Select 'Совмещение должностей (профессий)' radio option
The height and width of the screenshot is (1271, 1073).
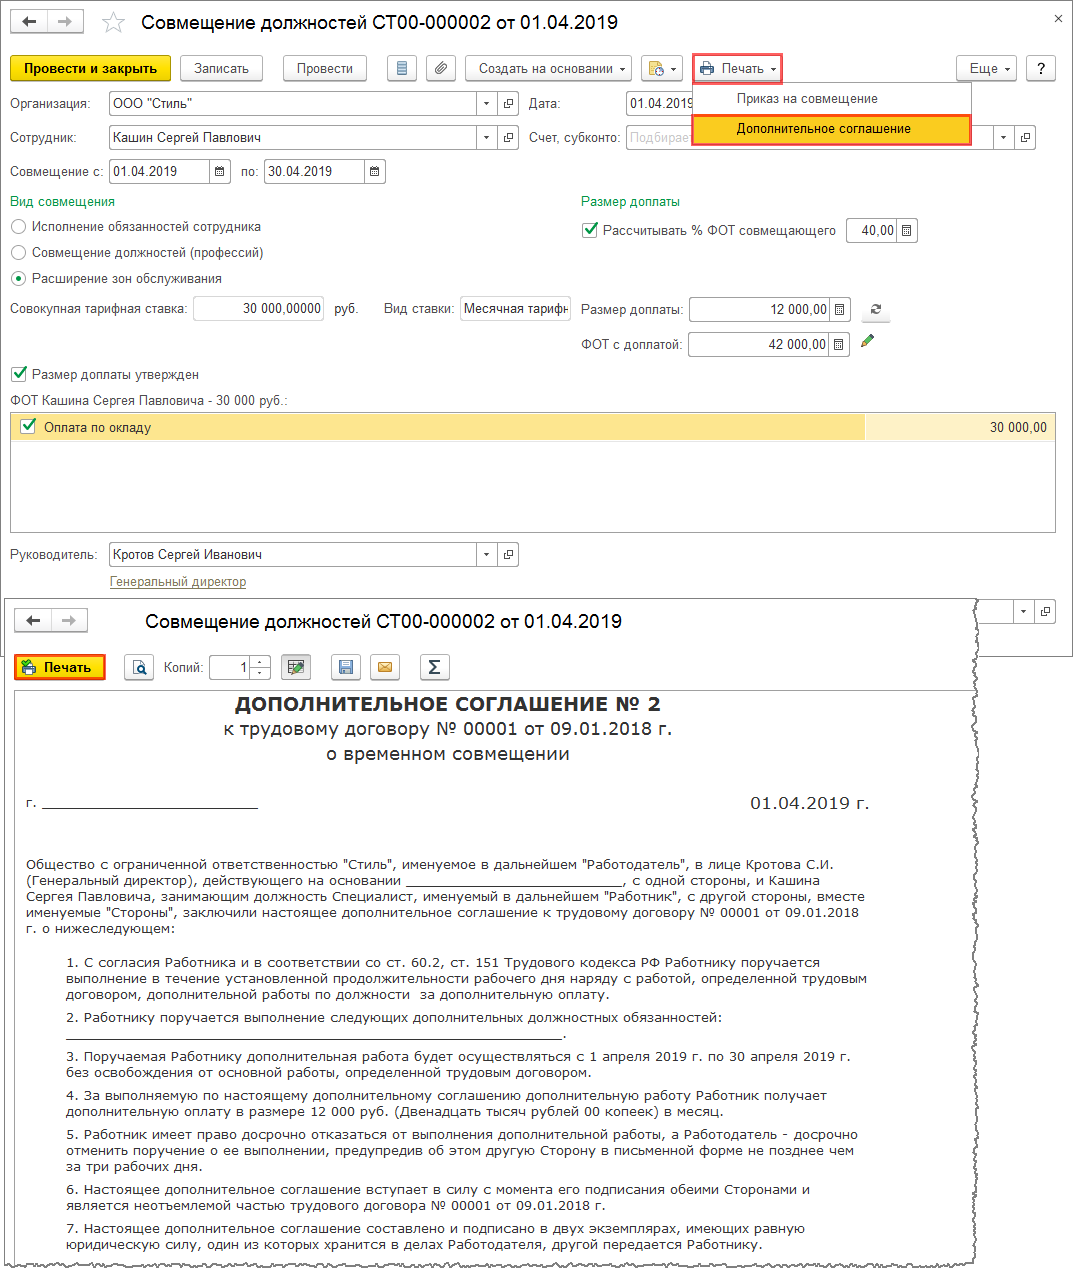19,253
